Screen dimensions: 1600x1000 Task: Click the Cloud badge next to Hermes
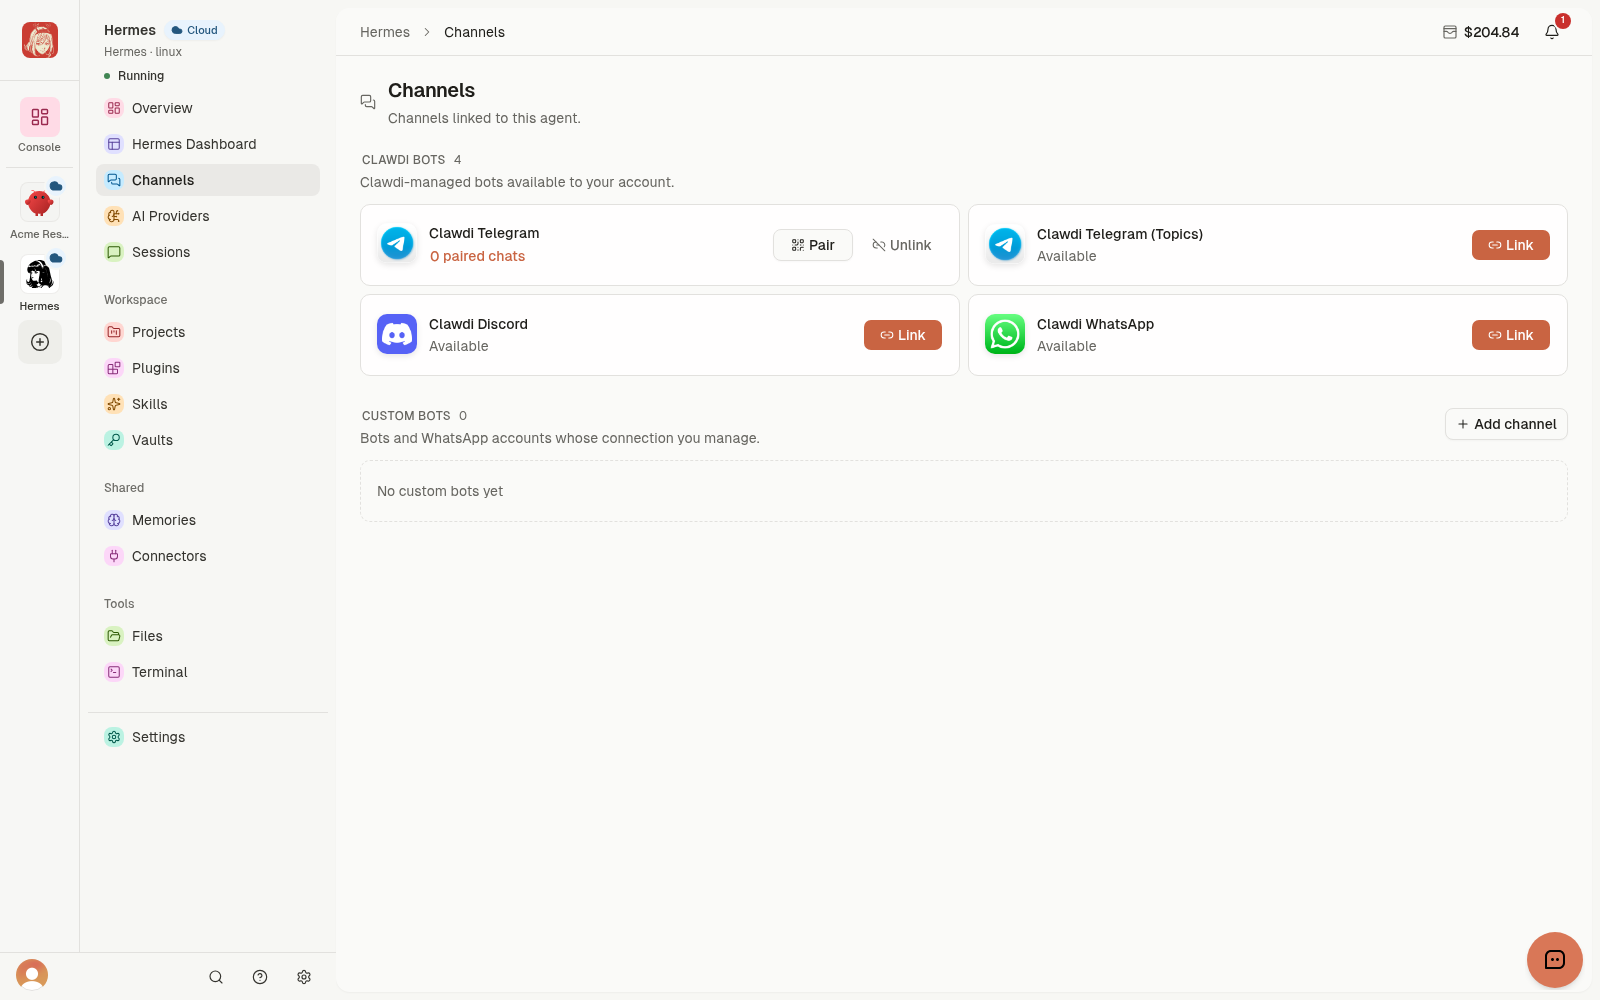pyautogui.click(x=195, y=30)
